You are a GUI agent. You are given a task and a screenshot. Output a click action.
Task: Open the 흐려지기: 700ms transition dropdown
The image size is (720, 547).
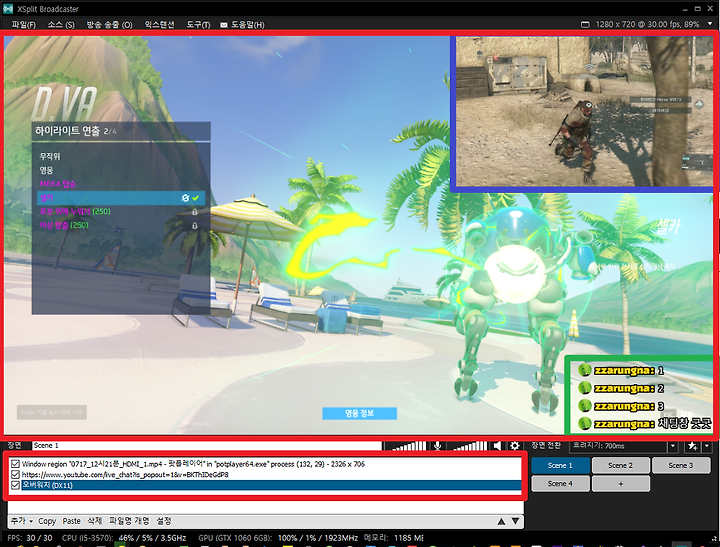(x=673, y=446)
